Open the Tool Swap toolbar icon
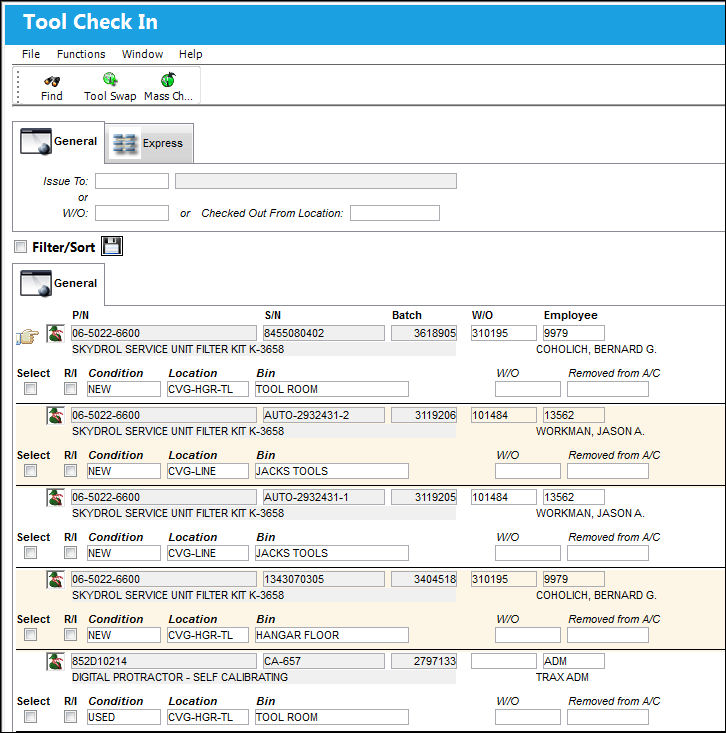 click(110, 79)
